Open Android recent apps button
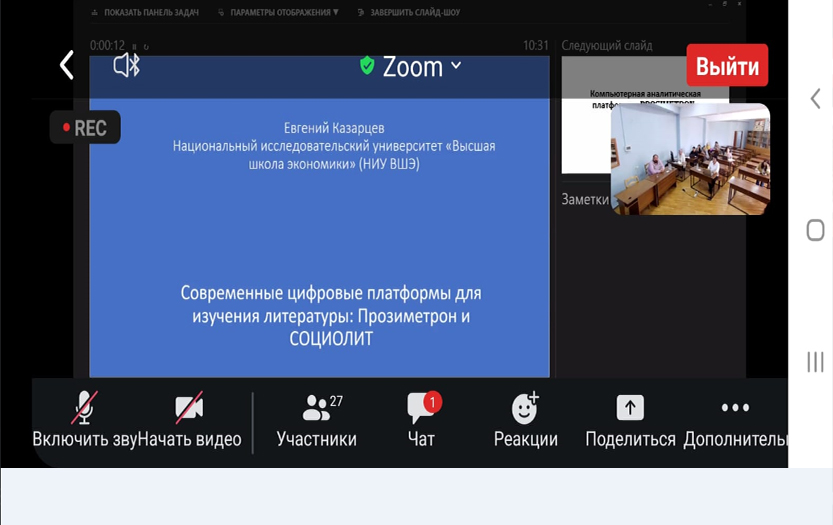Screen dimensions: 833x525 [x=815, y=362]
